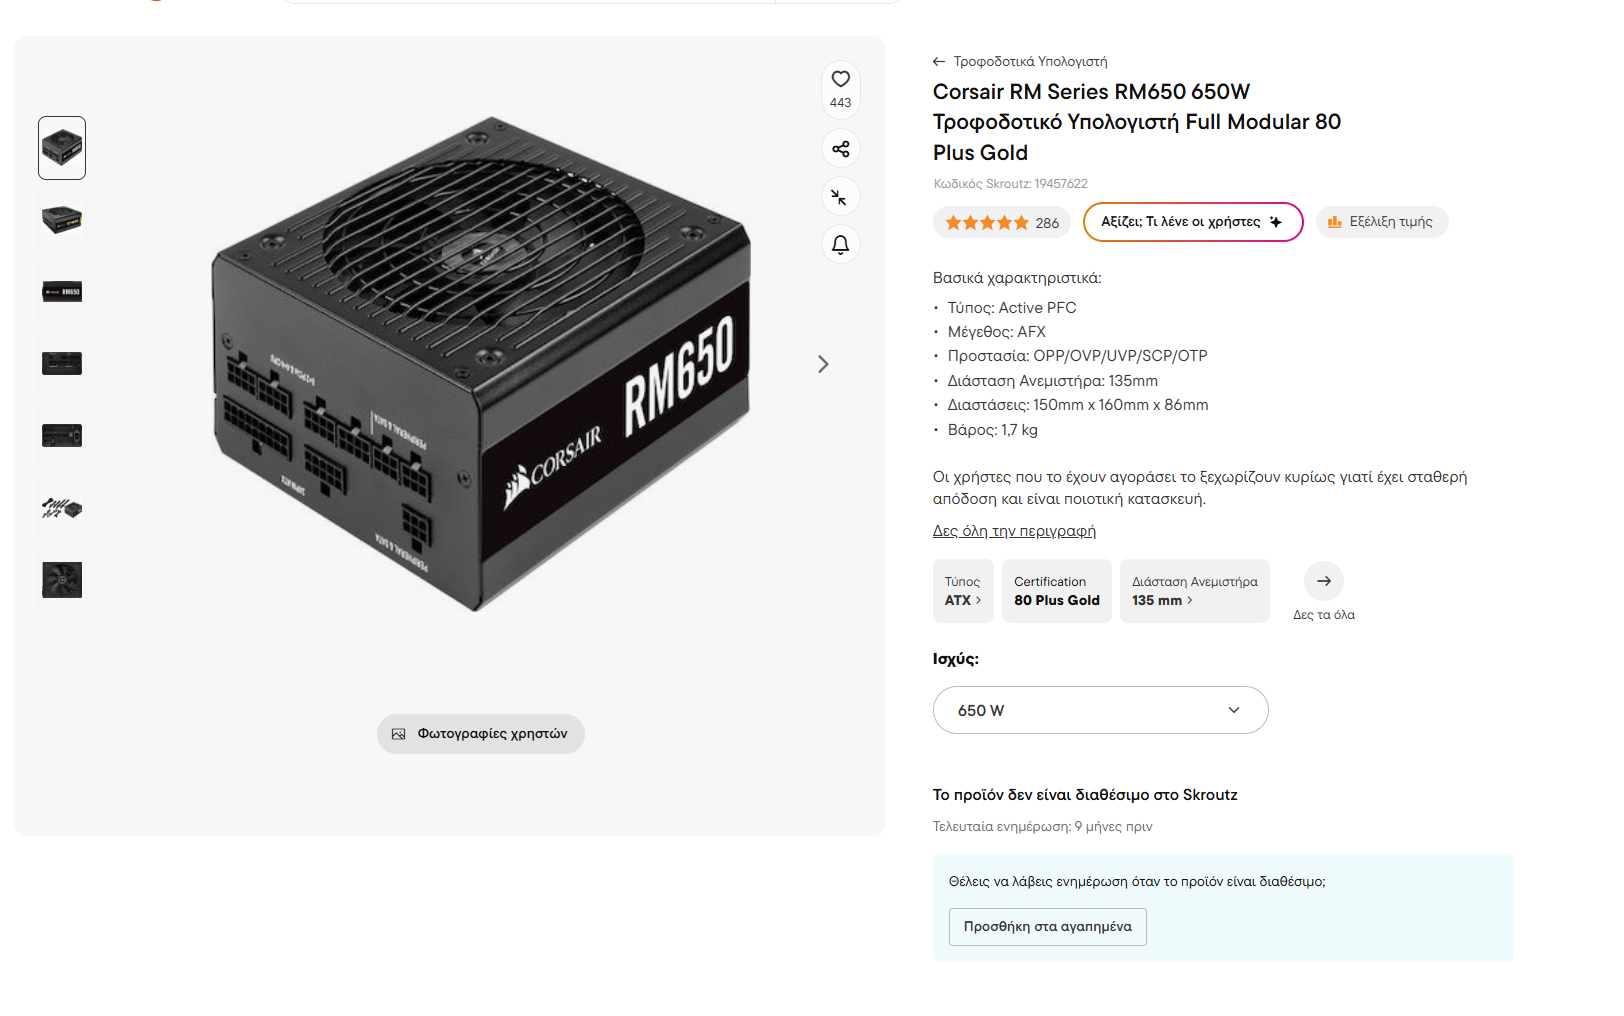Image resolution: width=1624 pixels, height=1016 pixels.
Task: Open the Εξέλιξη τιμής price chart
Action: coord(1382,222)
